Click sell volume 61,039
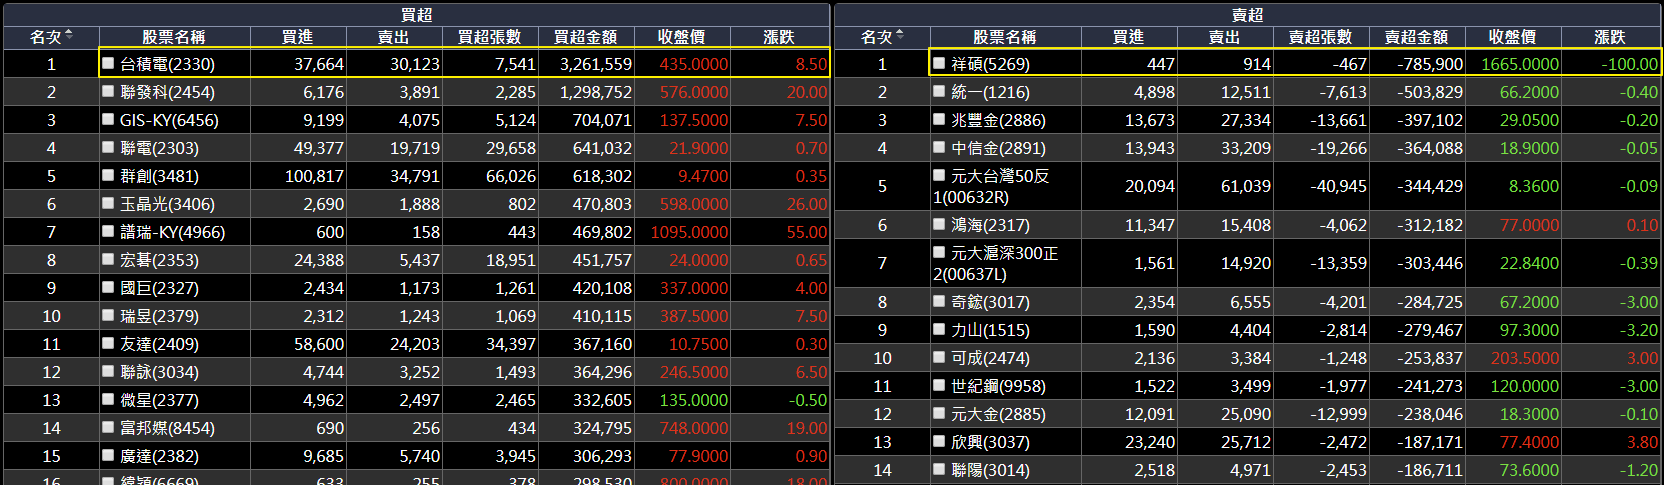This screenshot has height=485, width=1664. pyautogui.click(x=1245, y=186)
